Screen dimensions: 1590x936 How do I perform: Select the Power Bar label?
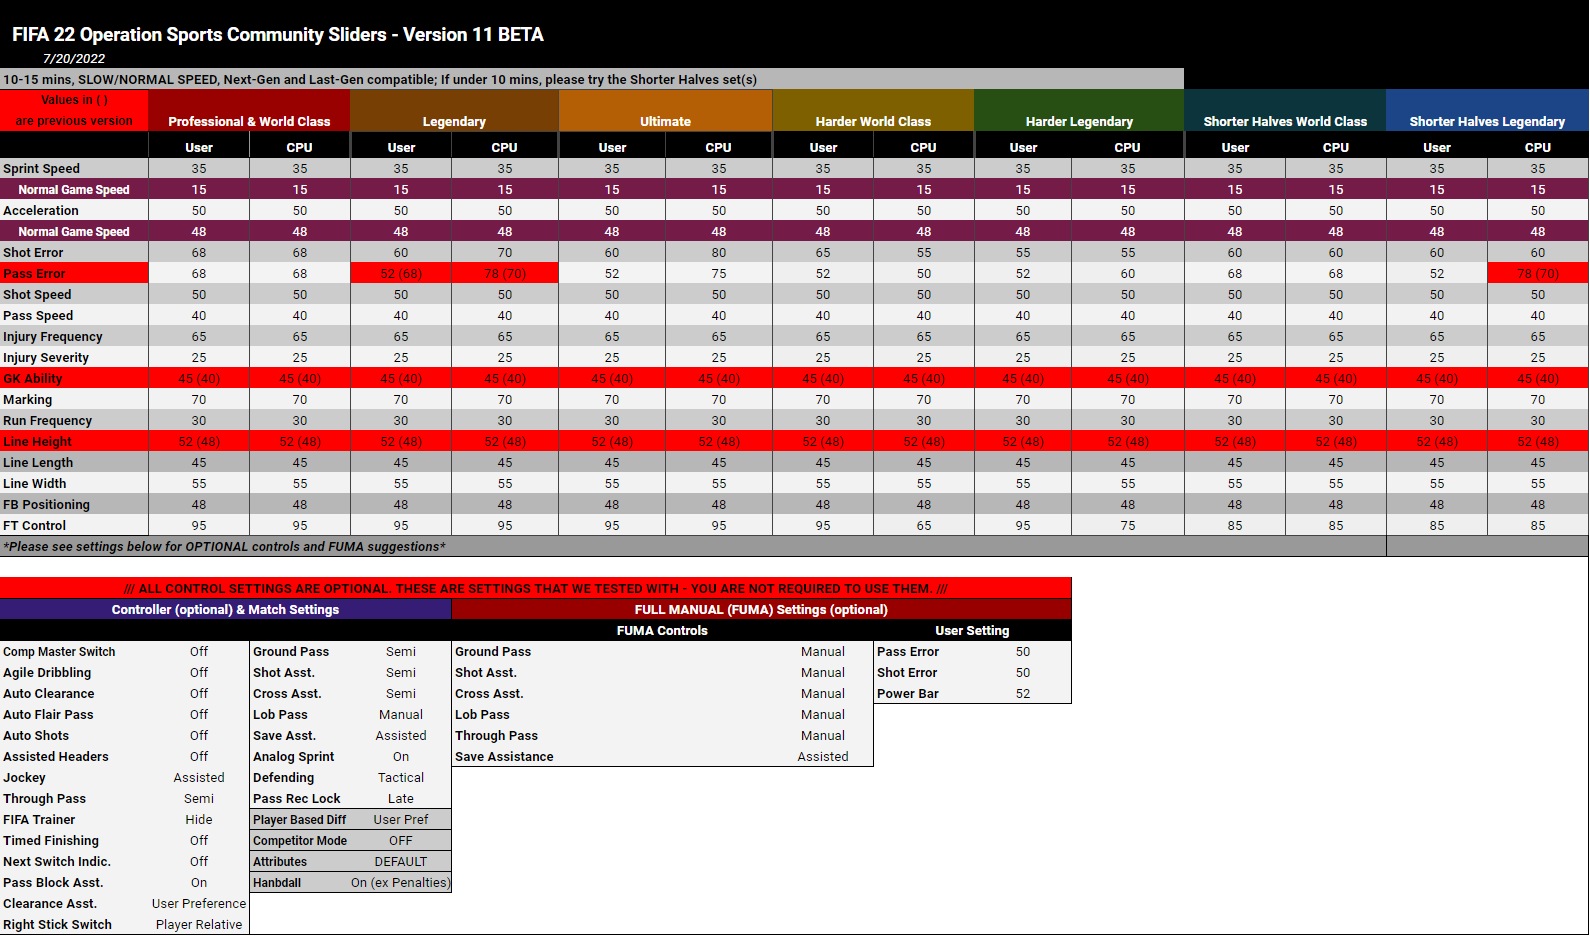(908, 694)
